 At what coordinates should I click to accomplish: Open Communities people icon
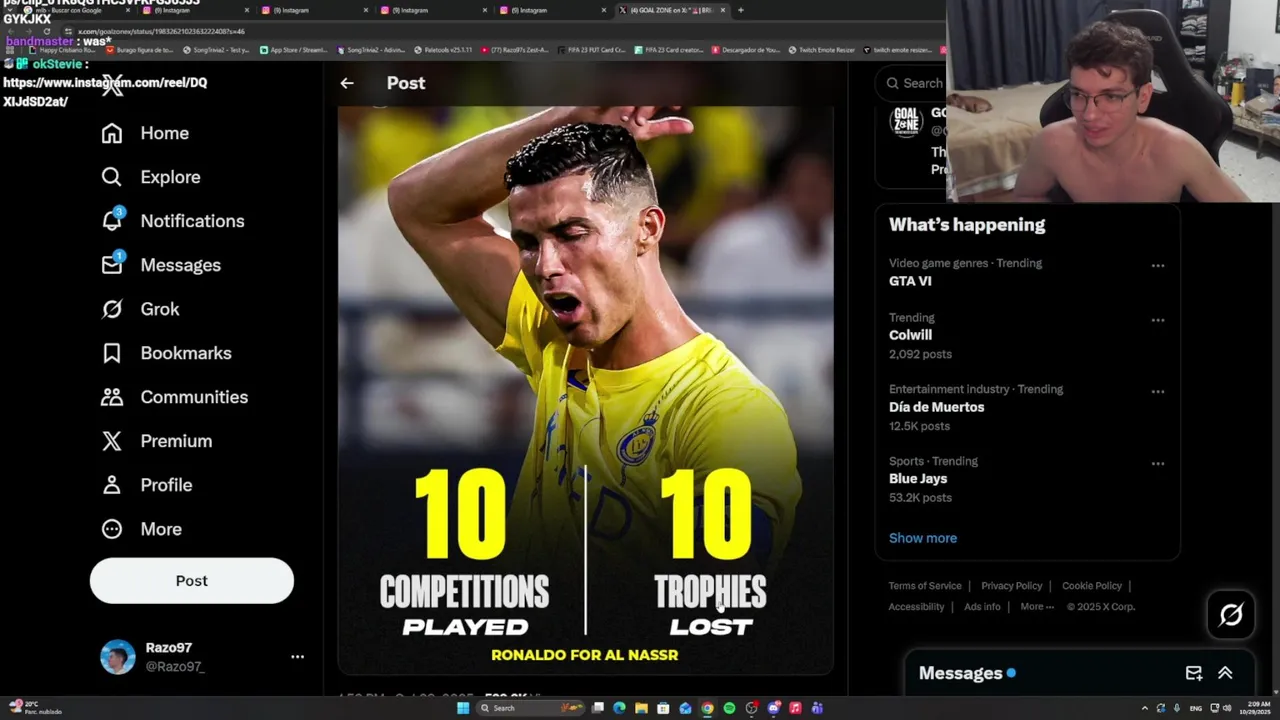point(112,397)
